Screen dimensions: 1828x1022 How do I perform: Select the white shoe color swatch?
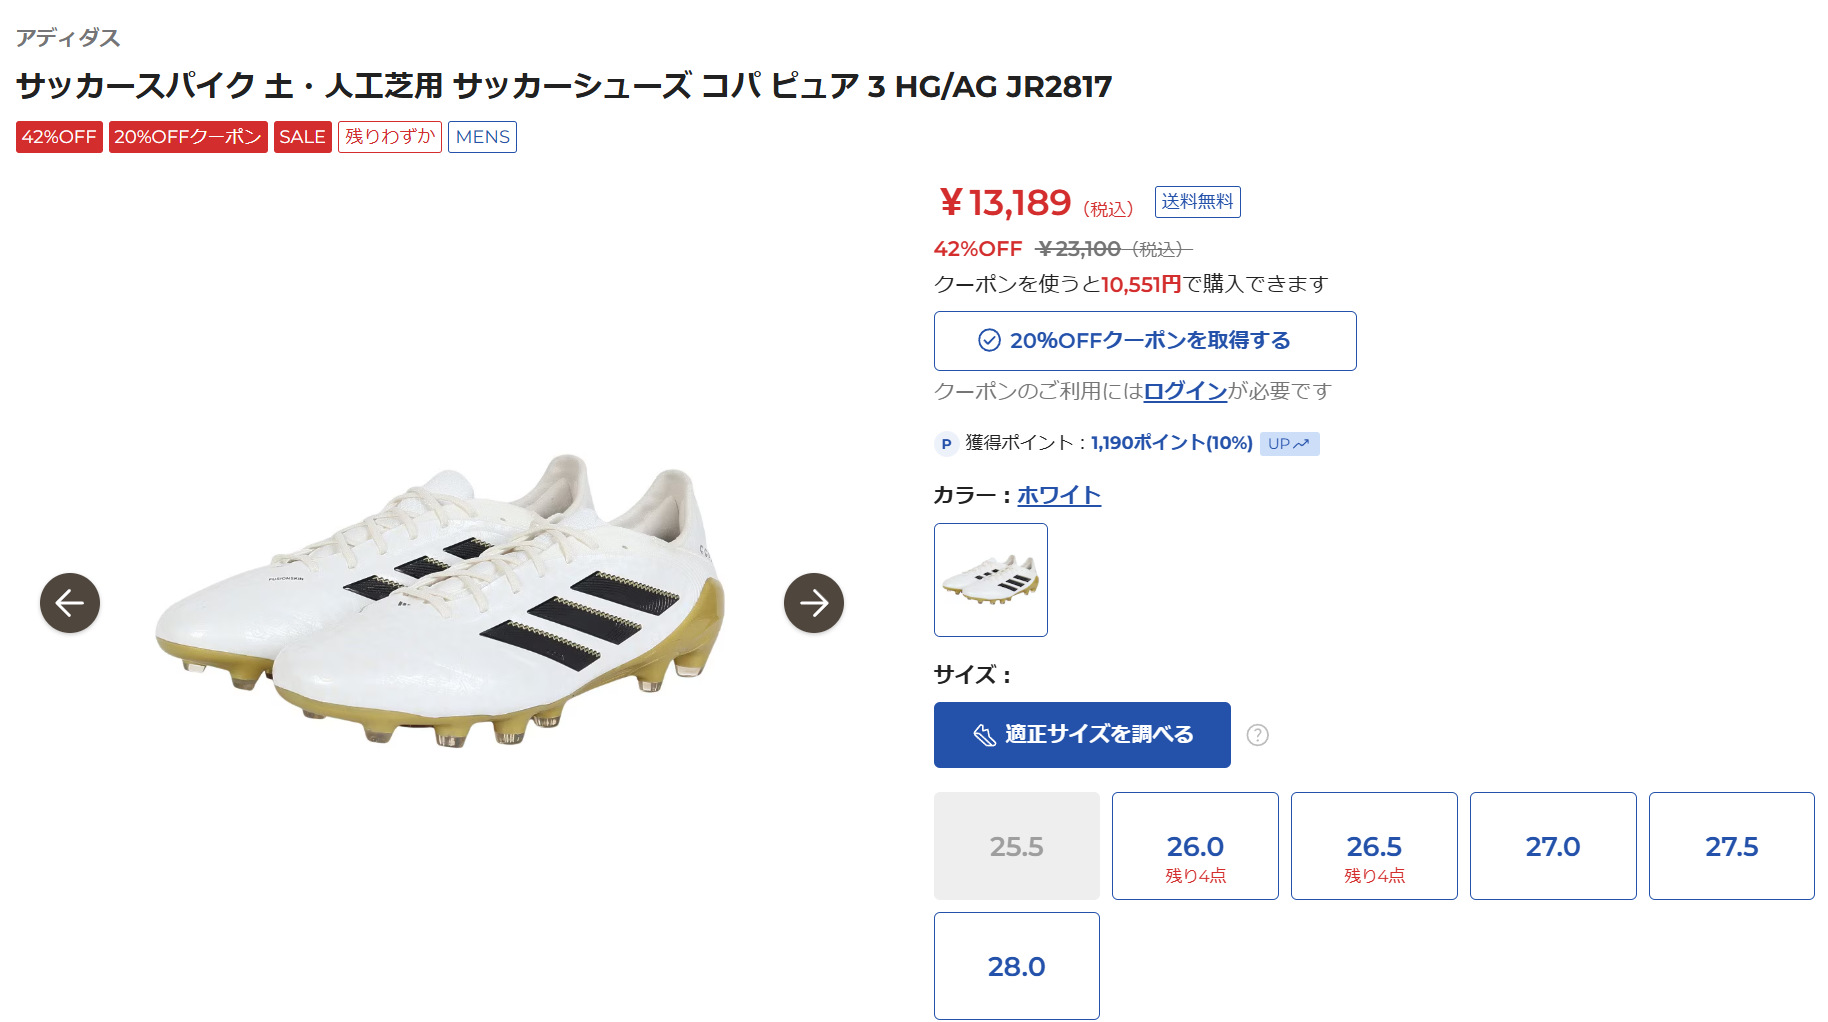991,580
